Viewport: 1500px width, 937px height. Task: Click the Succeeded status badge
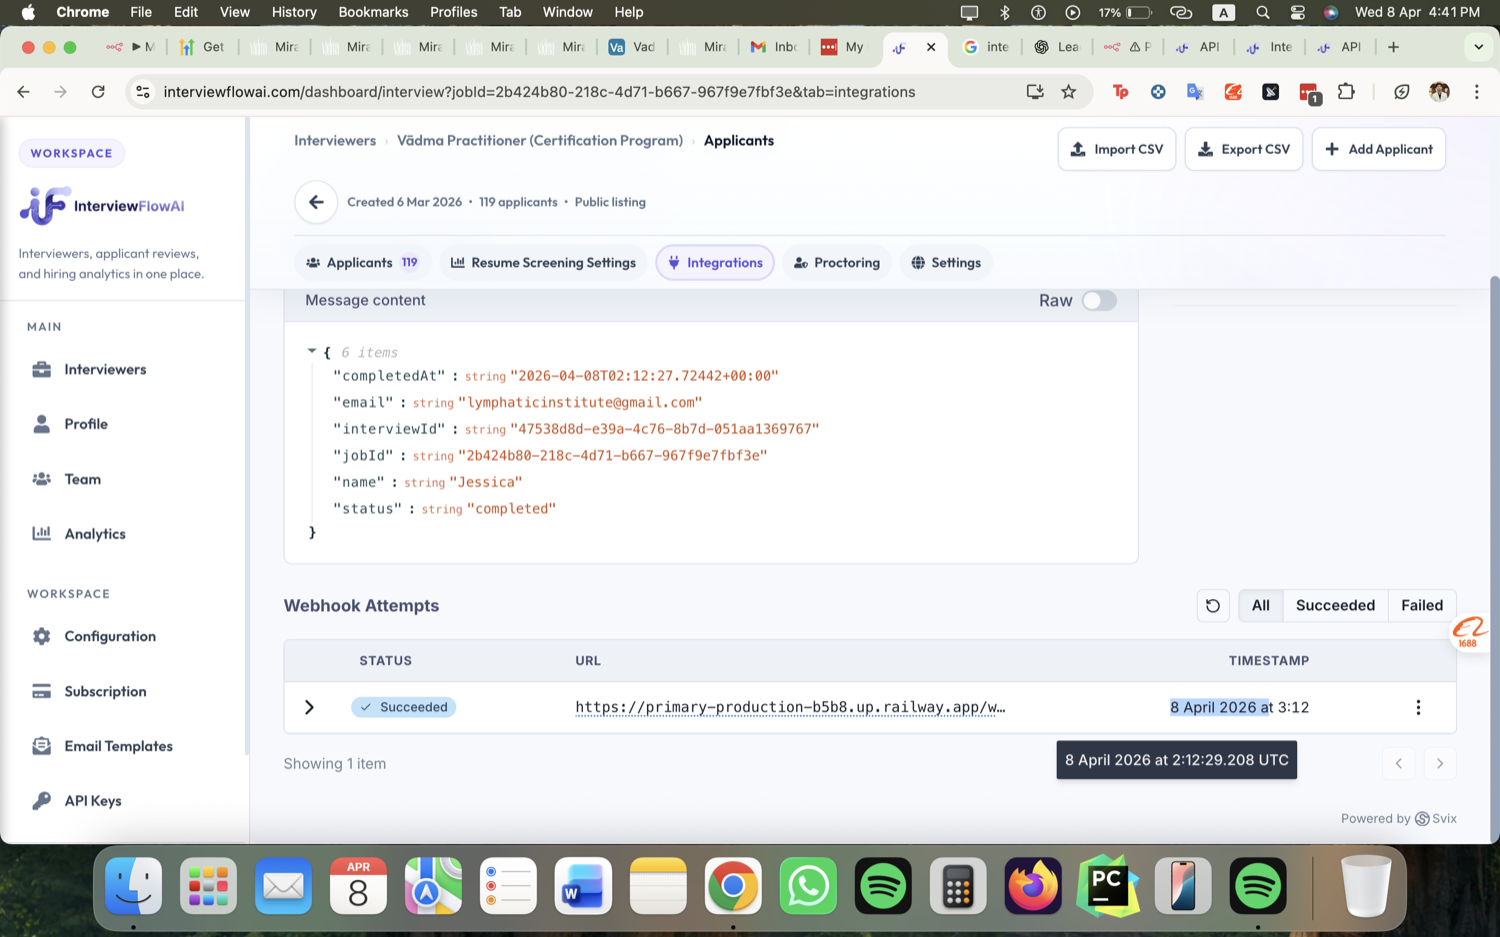(404, 707)
